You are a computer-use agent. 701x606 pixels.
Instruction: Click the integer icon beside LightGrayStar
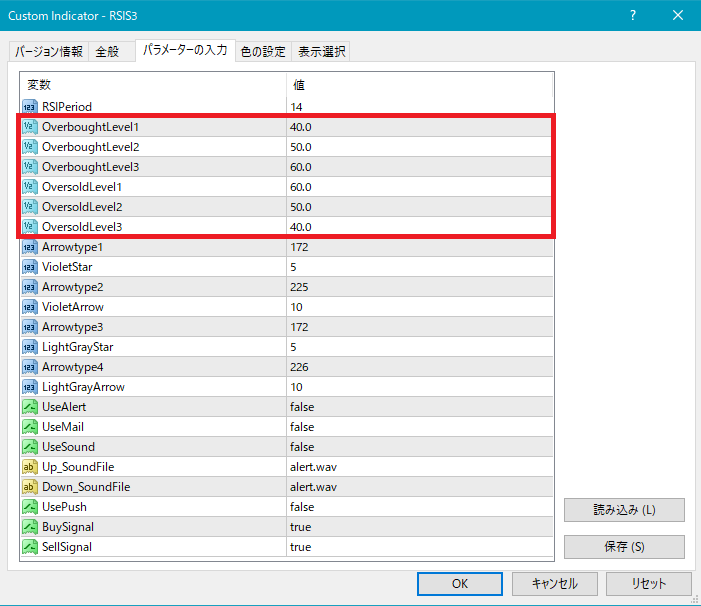coord(30,347)
